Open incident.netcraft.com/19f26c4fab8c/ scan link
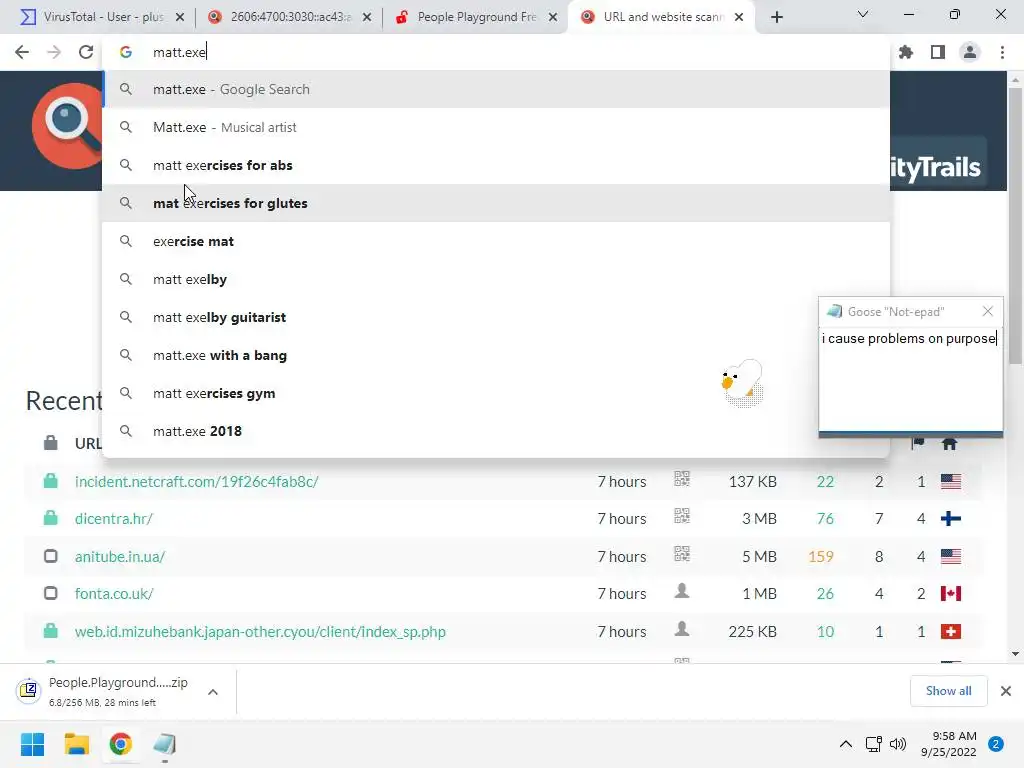Viewport: 1024px width, 768px height. point(197,481)
